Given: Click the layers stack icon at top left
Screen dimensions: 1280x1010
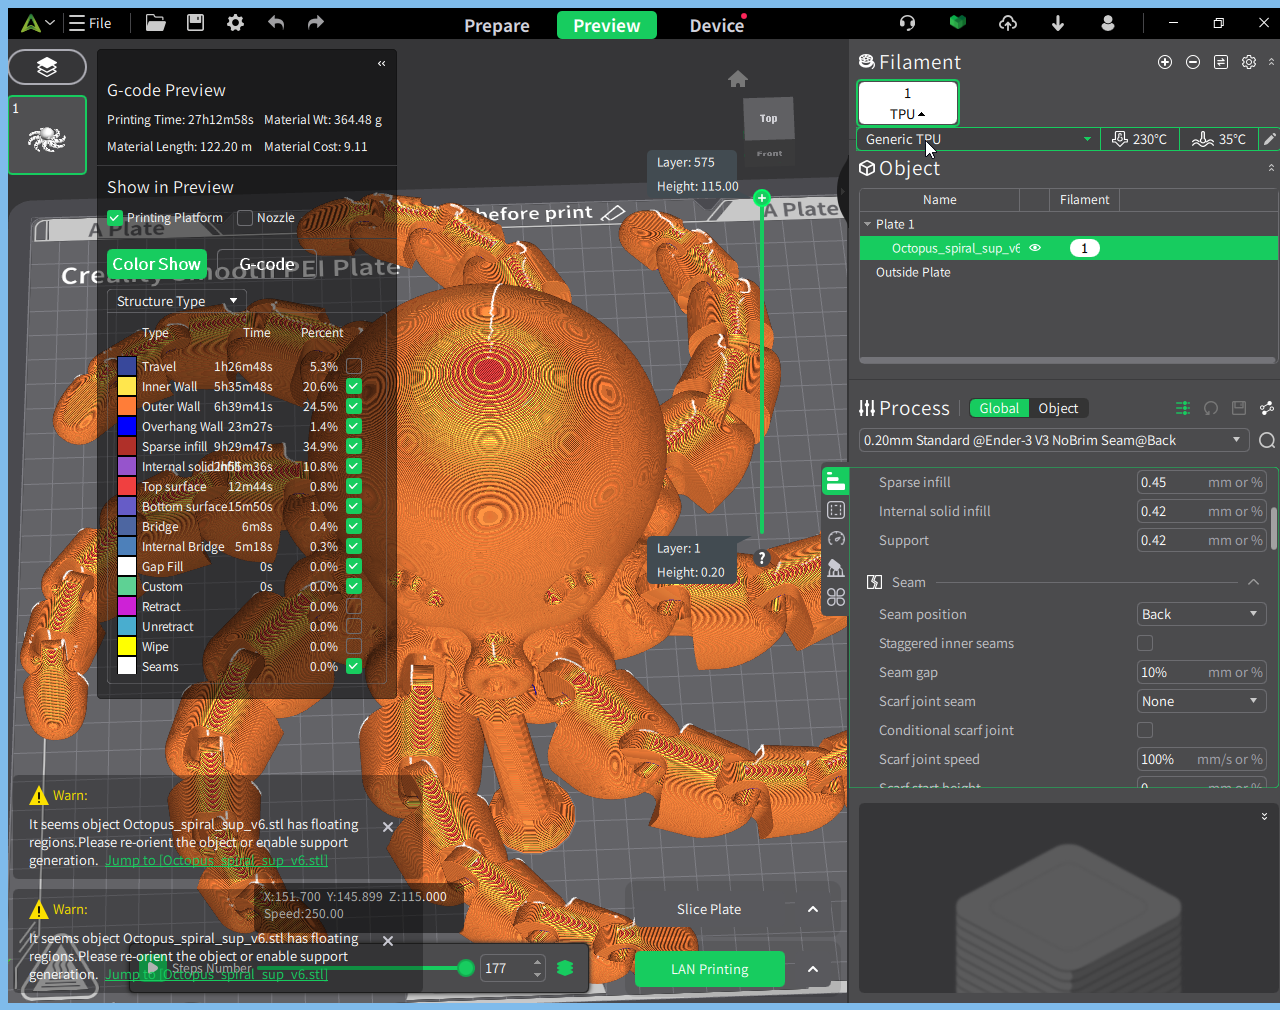Looking at the screenshot, I should (x=47, y=67).
